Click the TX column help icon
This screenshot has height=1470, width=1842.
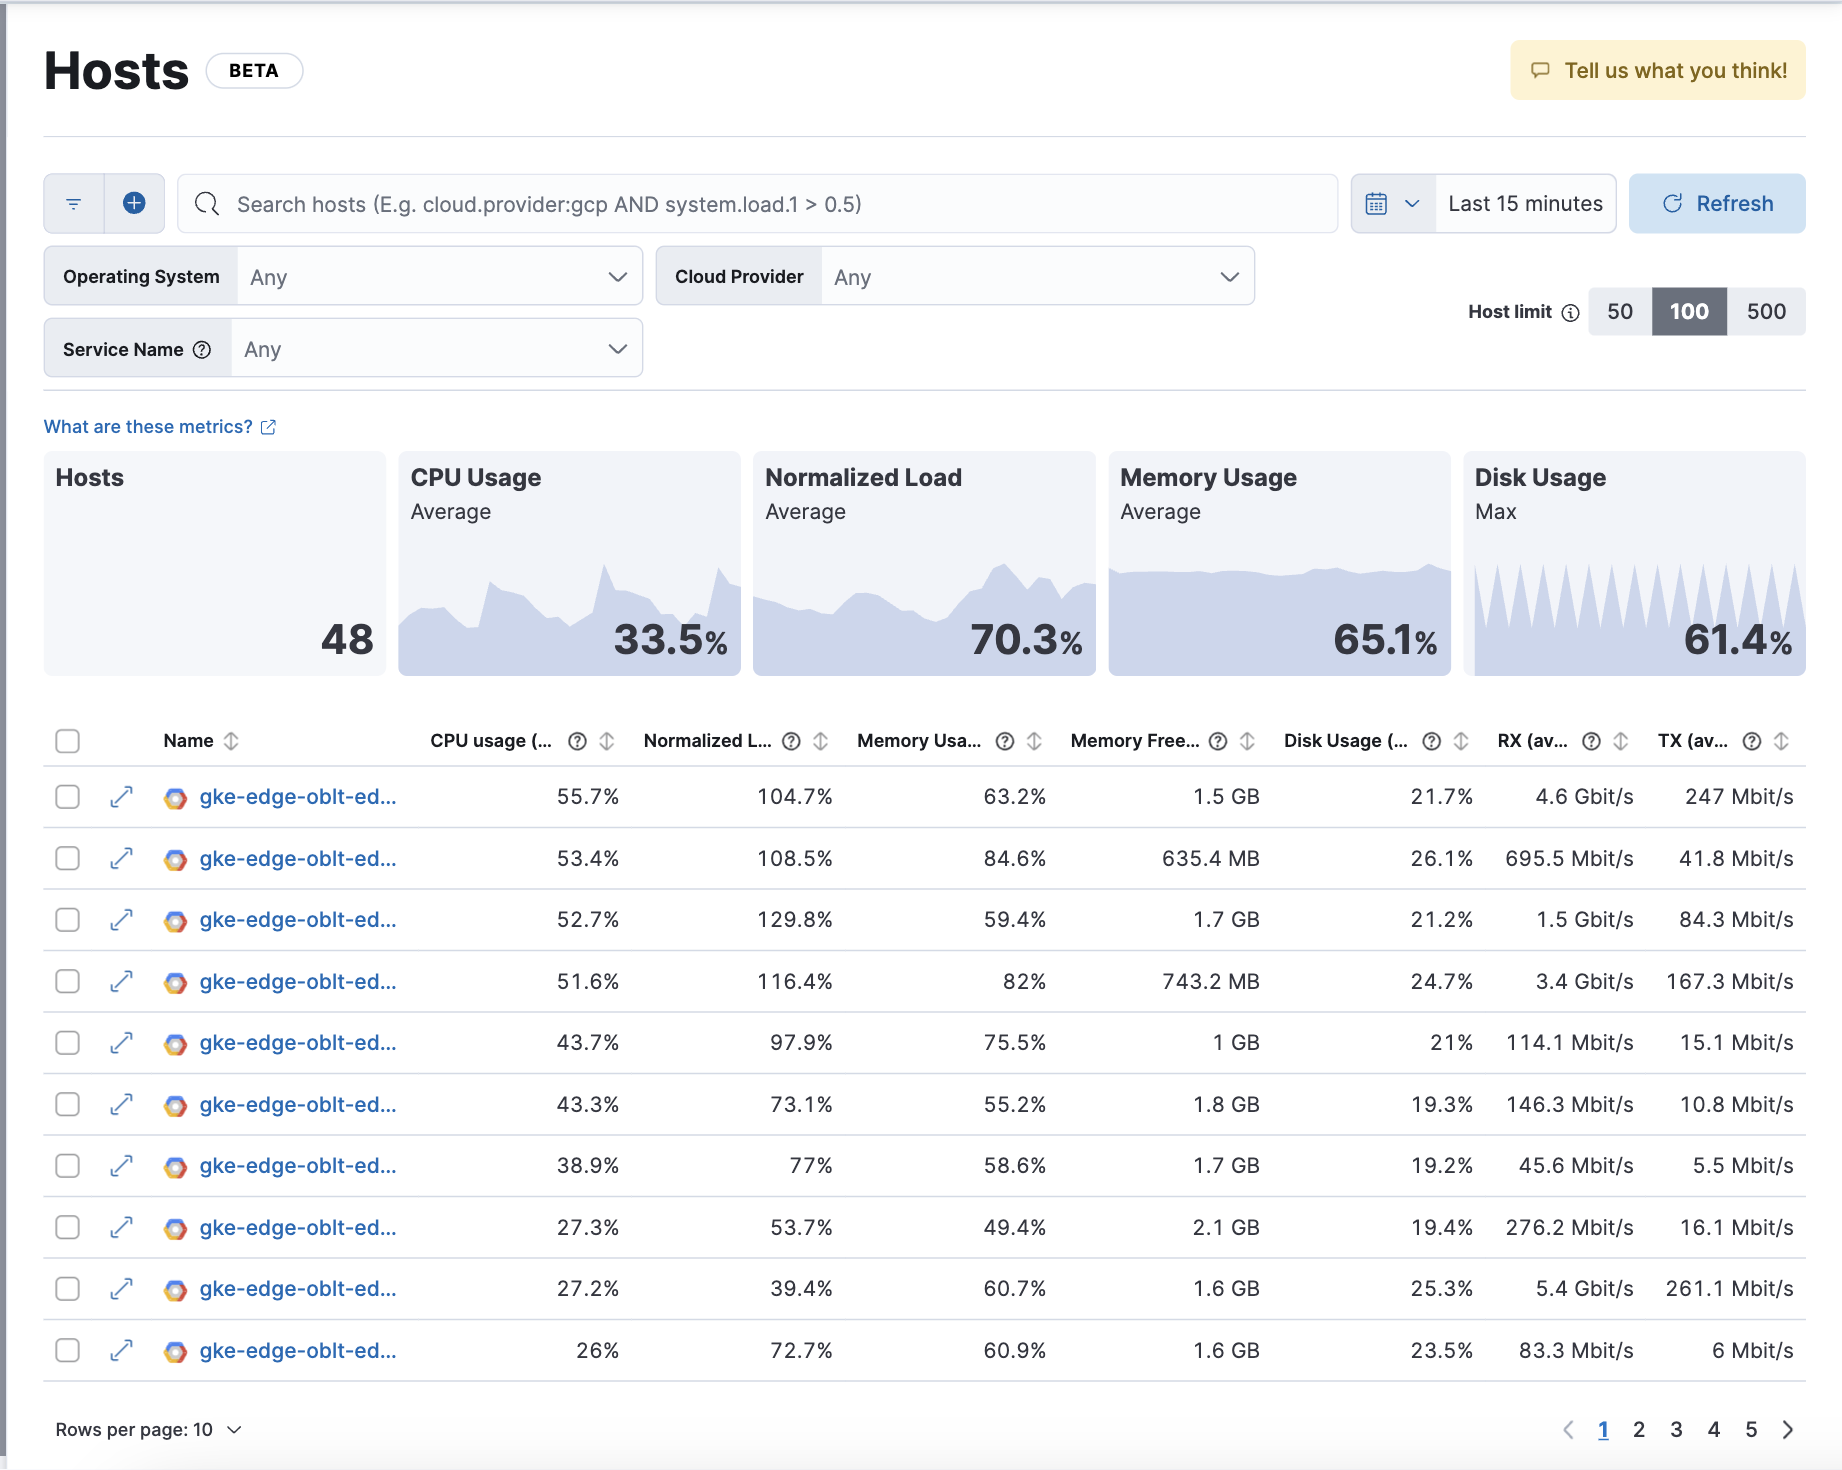tap(1752, 741)
